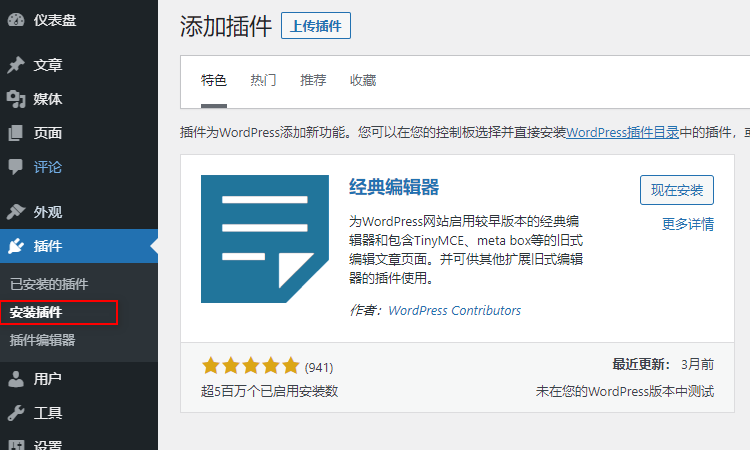750x450 pixels.
Task: Click the 仪表盘 dashboard gauge icon
Action: [x=16, y=20]
